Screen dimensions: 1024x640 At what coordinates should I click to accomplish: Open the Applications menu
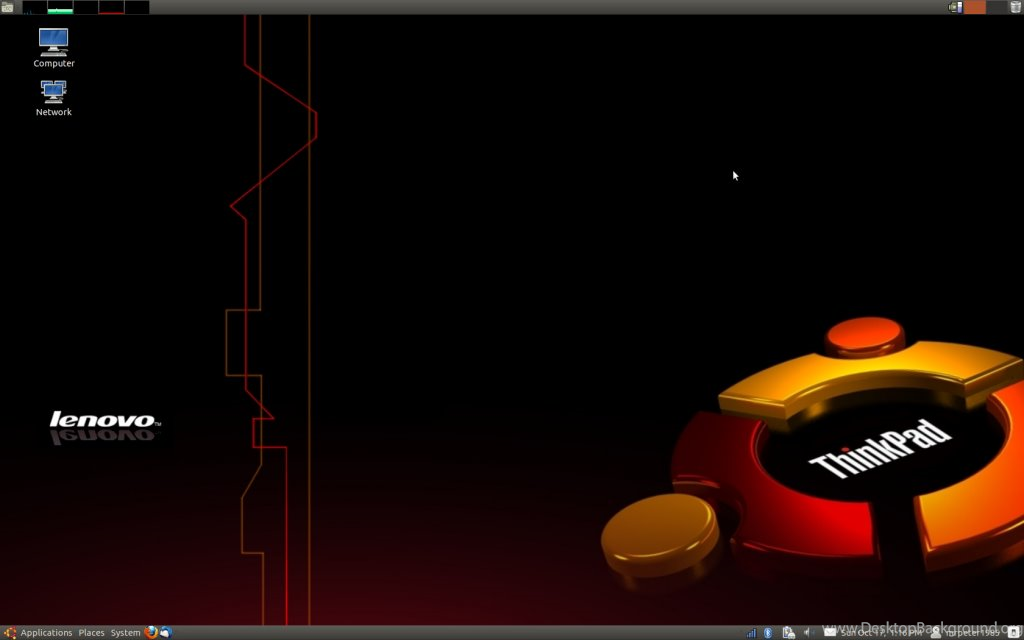[46, 633]
